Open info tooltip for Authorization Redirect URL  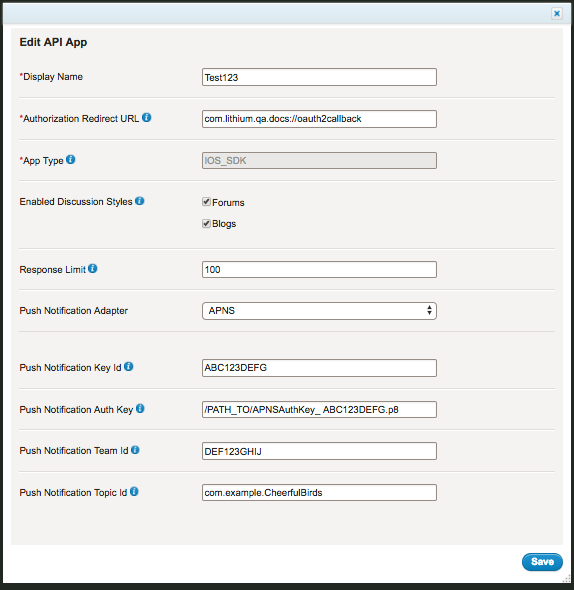click(x=146, y=118)
